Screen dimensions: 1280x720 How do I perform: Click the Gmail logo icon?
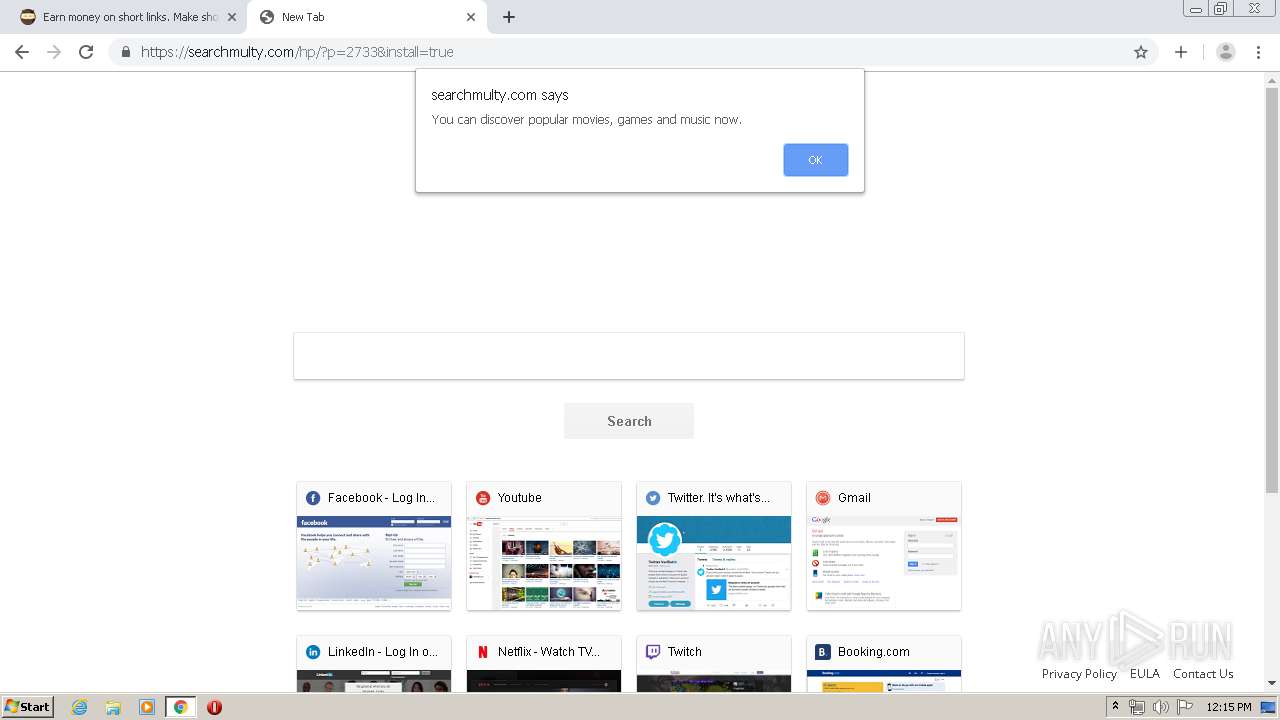pos(823,498)
